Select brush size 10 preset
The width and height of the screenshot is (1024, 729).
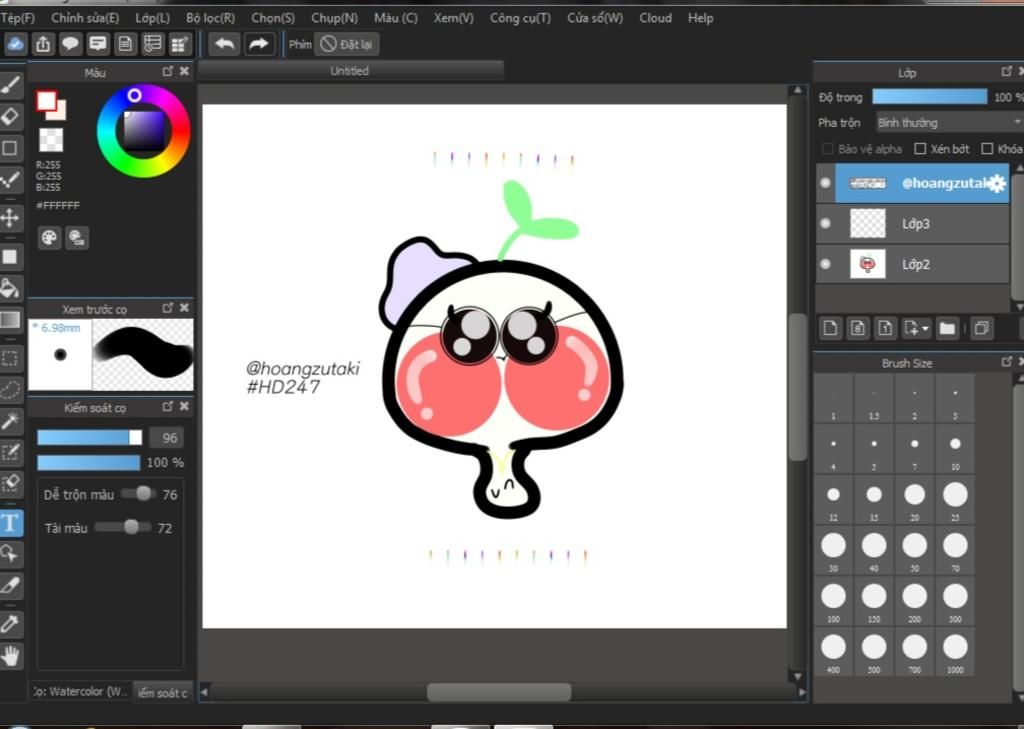point(955,449)
